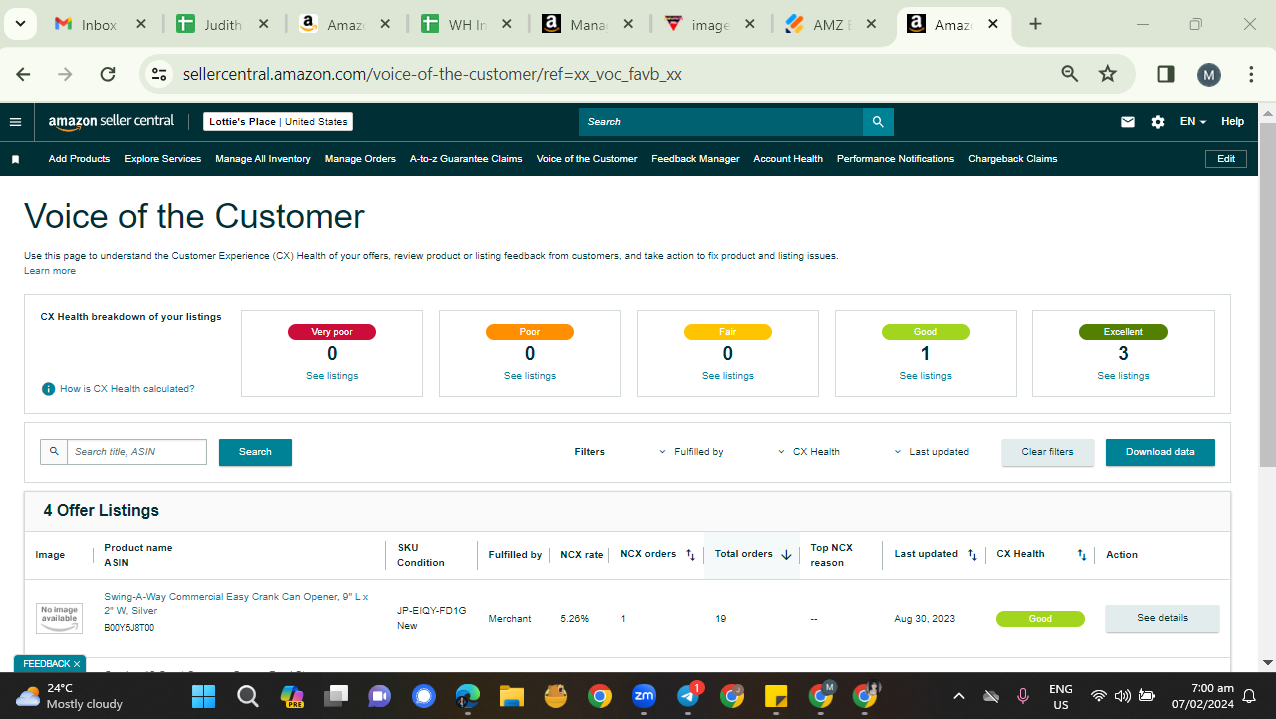
Task: Toggle the Chrome side panel icon
Action: pos(1165,74)
